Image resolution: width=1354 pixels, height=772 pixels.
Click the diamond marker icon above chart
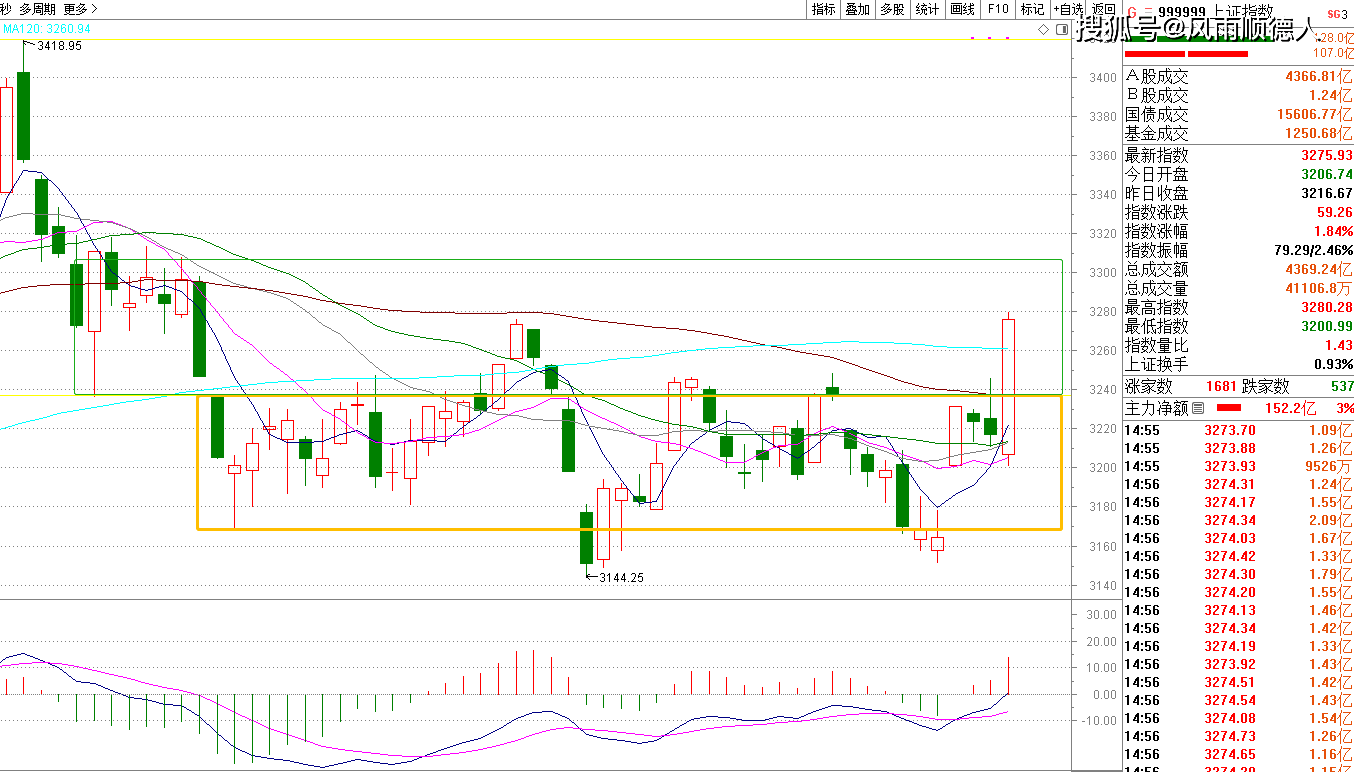click(1044, 30)
